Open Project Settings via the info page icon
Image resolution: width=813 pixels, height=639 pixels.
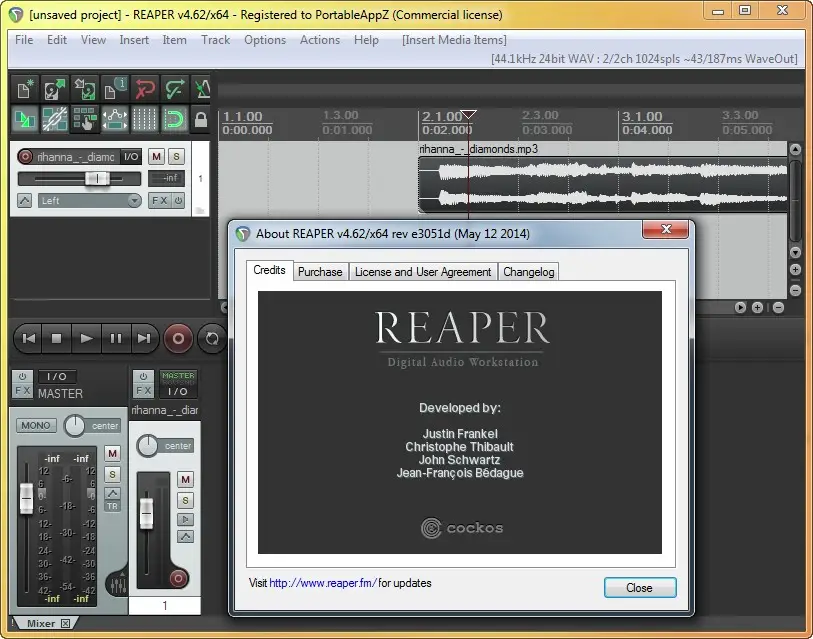pyautogui.click(x=115, y=89)
